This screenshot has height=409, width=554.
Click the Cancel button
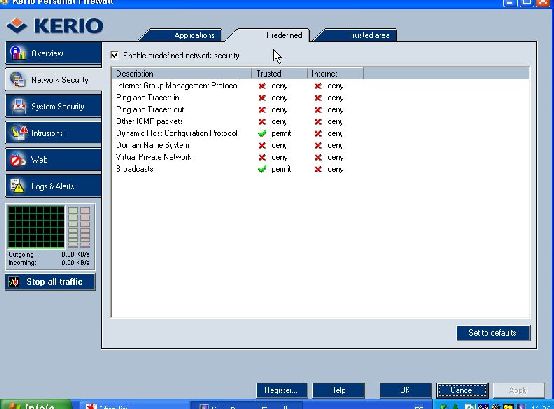(462, 390)
